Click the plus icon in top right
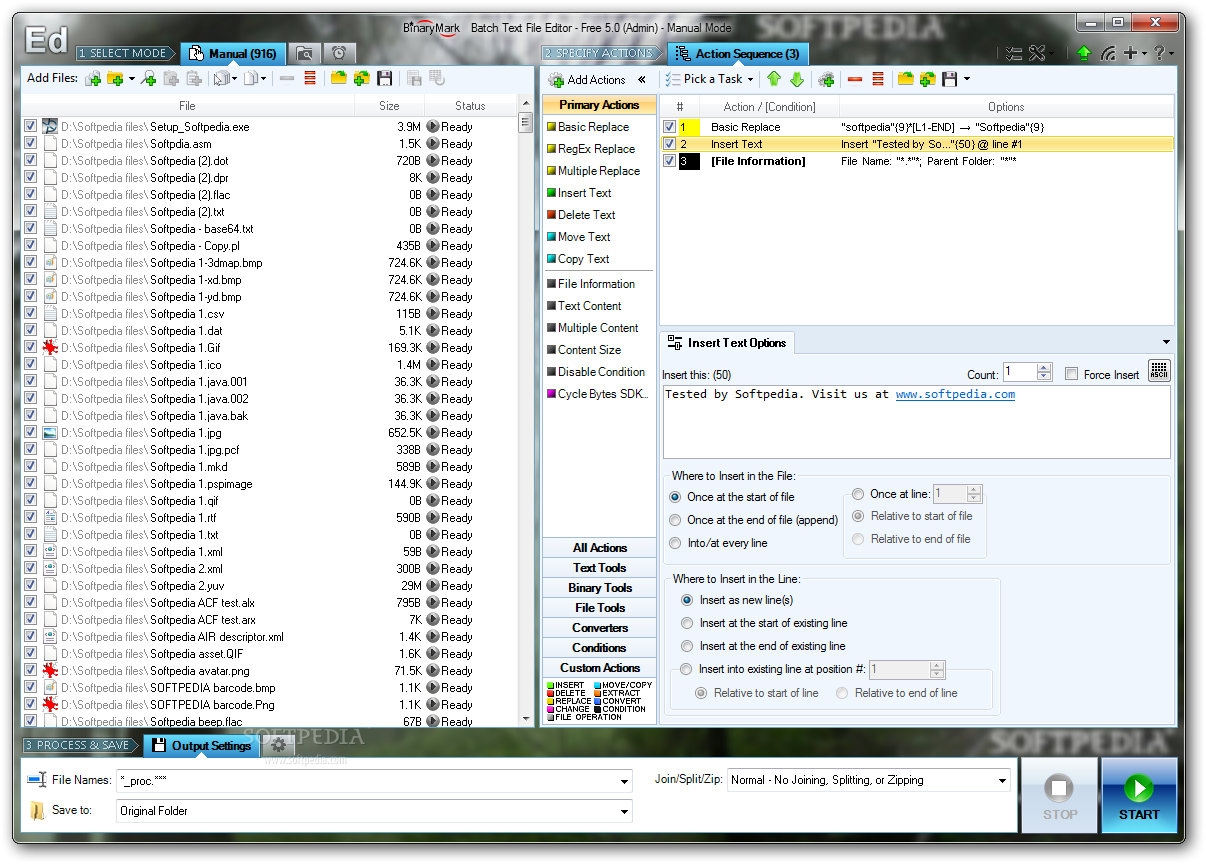Screen dimensions: 1206x864 [1130, 53]
